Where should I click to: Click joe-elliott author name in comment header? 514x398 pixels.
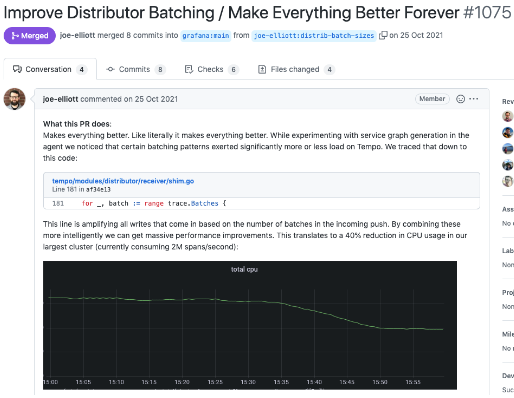[x=60, y=99]
